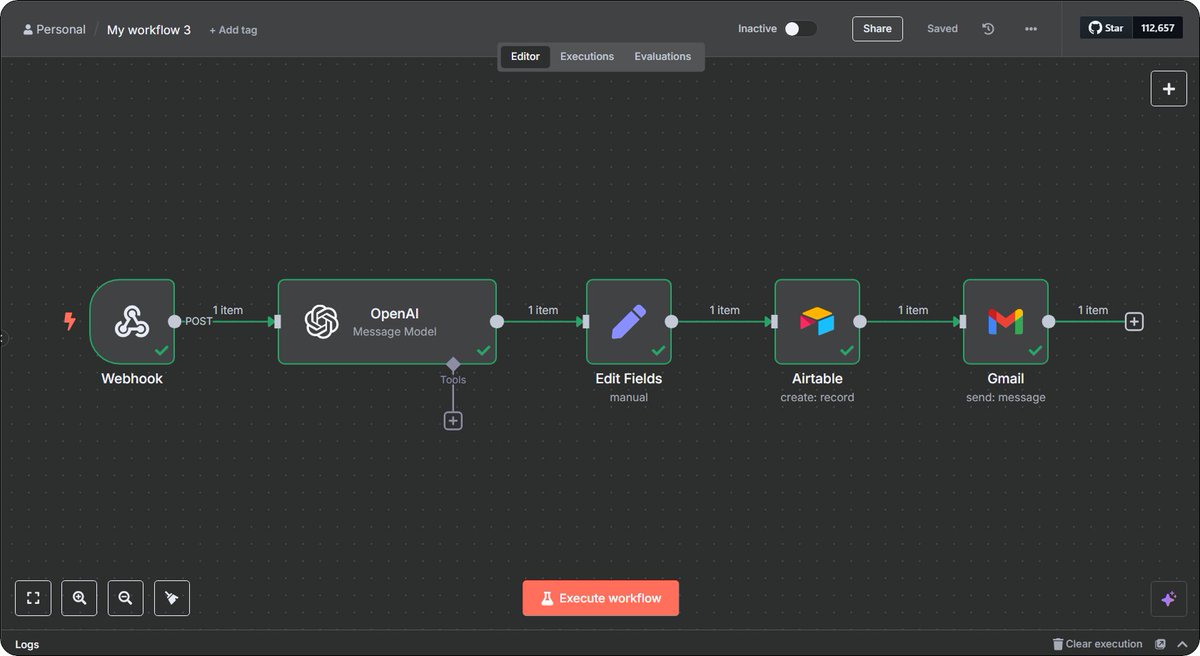Click the Saved status text
This screenshot has width=1200, height=656.
(942, 29)
